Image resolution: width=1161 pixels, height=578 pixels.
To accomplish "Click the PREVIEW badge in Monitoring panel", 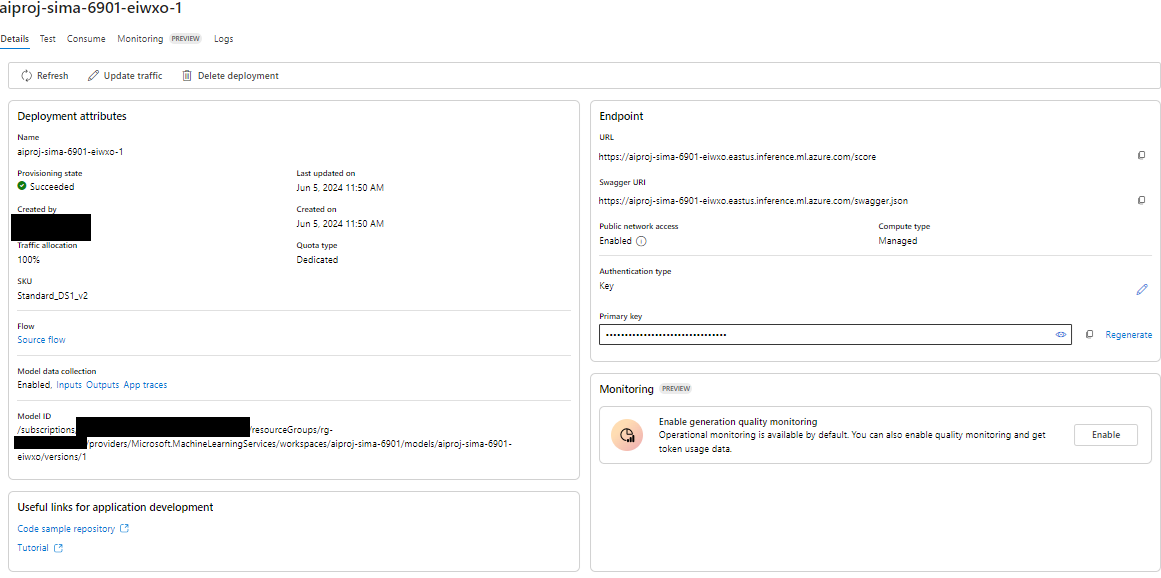I will pyautogui.click(x=675, y=389).
